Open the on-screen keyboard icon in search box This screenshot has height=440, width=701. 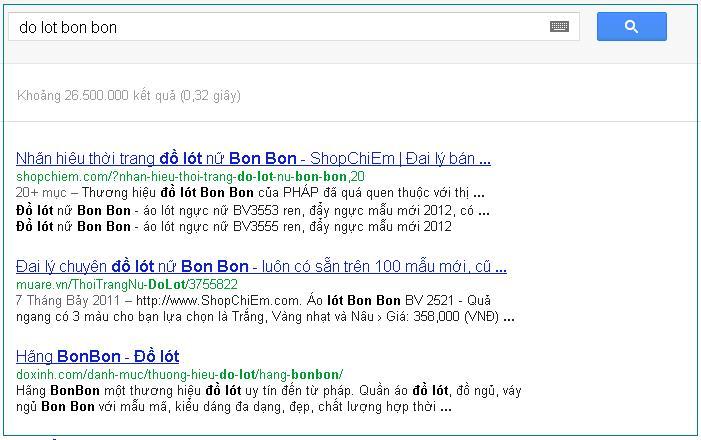(x=559, y=27)
